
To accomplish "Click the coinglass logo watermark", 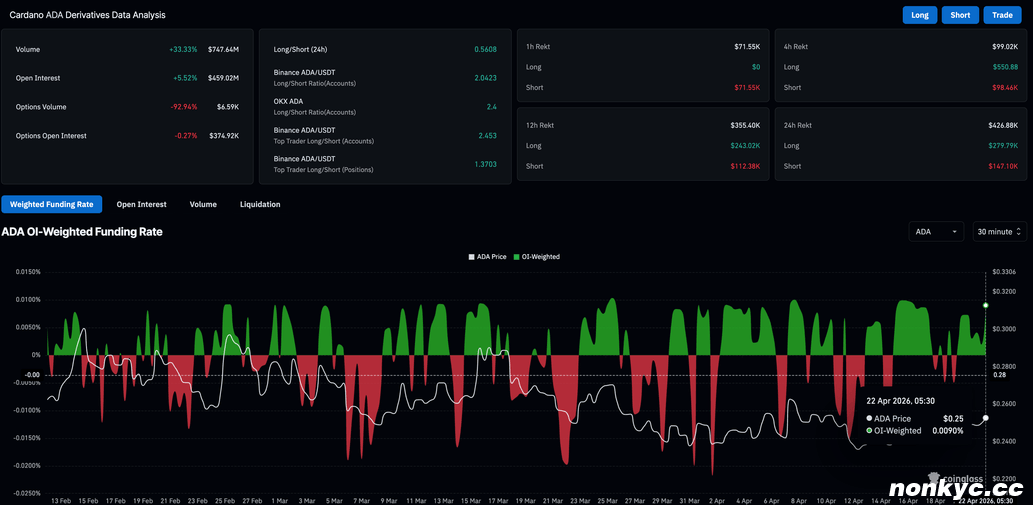I will 953,479.
